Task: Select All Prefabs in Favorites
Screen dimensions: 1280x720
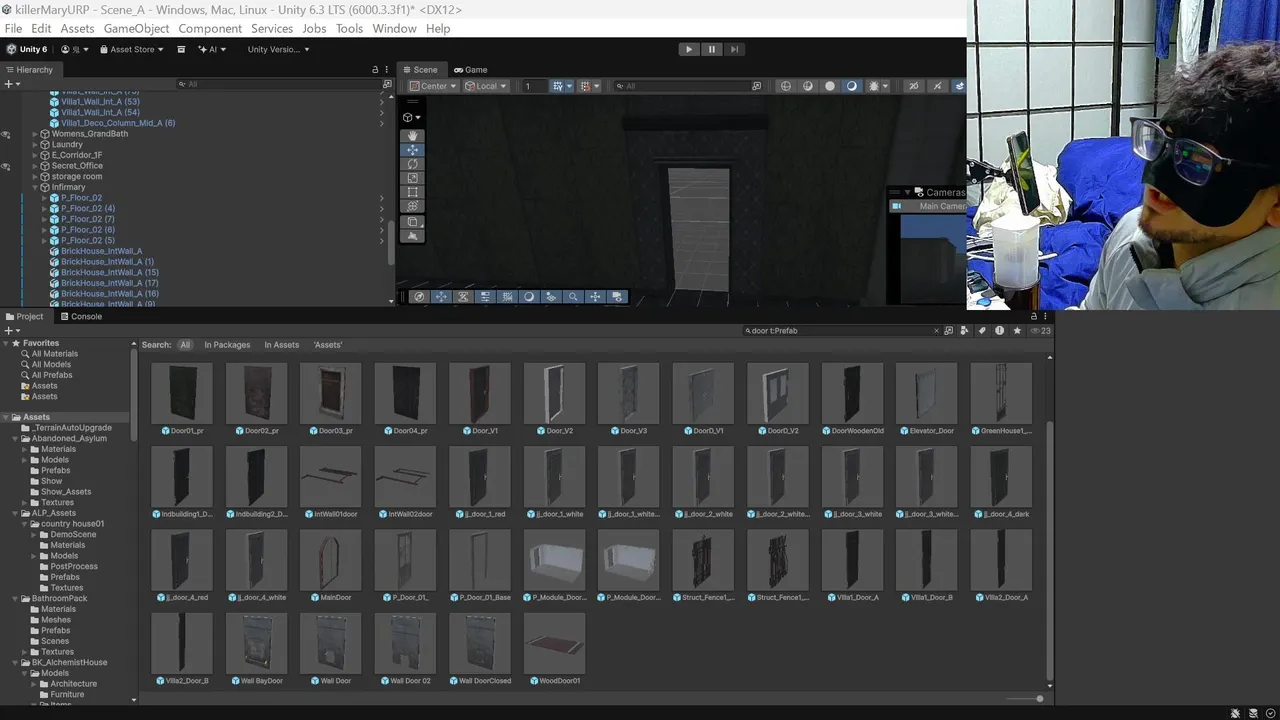Action: click(52, 375)
